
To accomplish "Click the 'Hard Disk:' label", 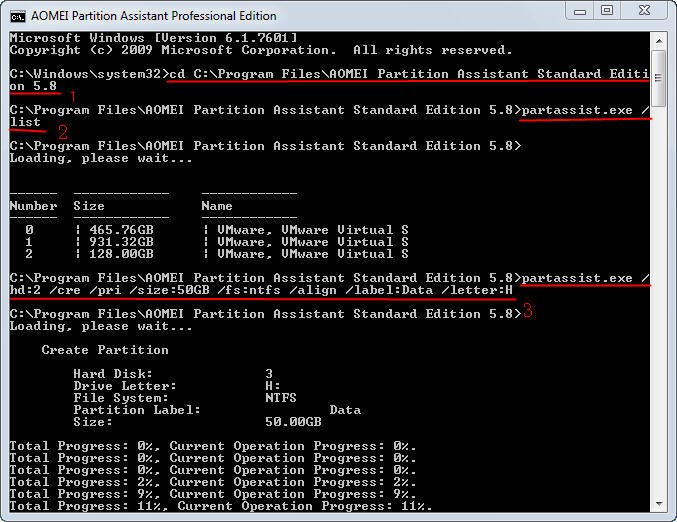I will (x=113, y=373).
